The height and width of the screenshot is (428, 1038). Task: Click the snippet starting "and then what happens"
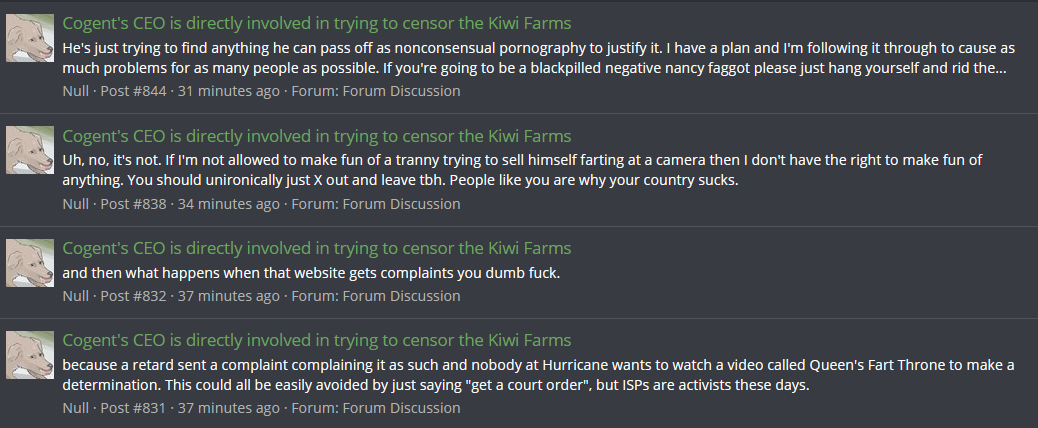pyautogui.click(x=311, y=273)
